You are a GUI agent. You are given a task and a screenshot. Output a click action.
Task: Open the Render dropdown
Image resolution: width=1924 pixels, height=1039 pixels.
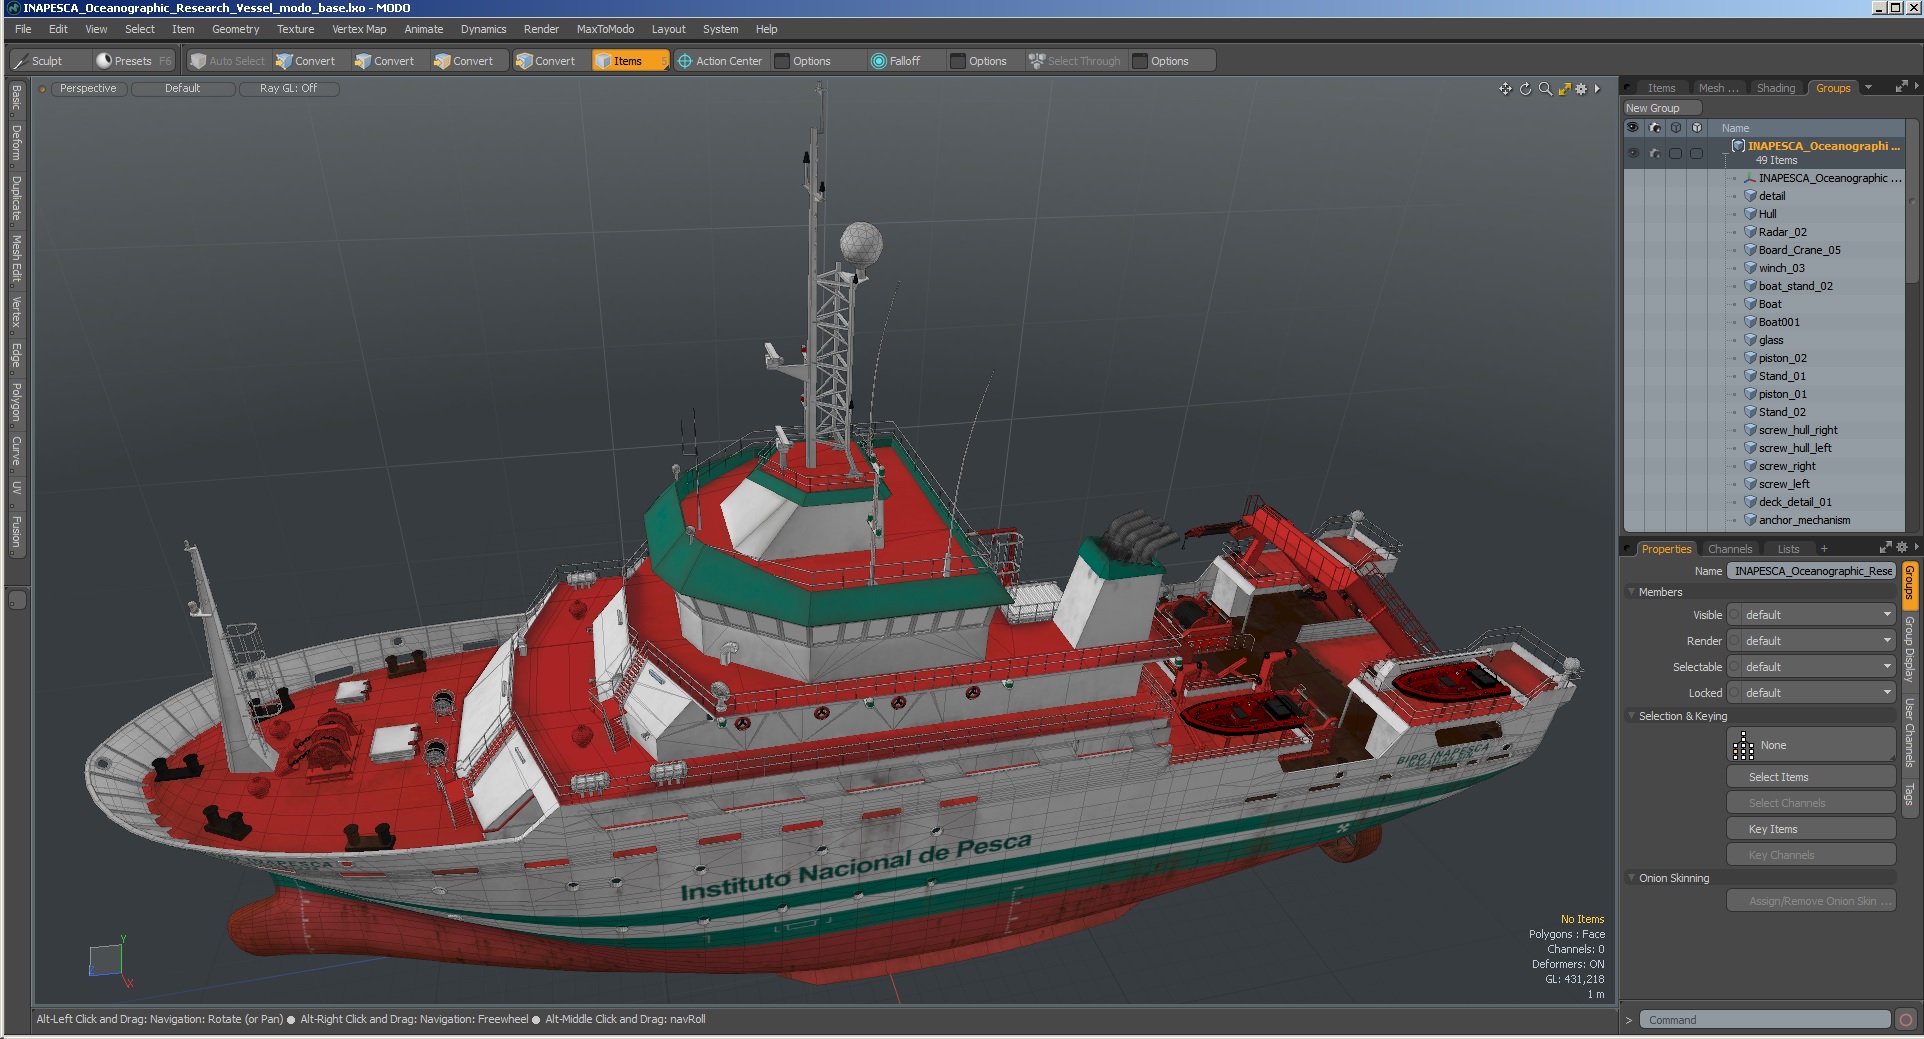[x=1811, y=641]
